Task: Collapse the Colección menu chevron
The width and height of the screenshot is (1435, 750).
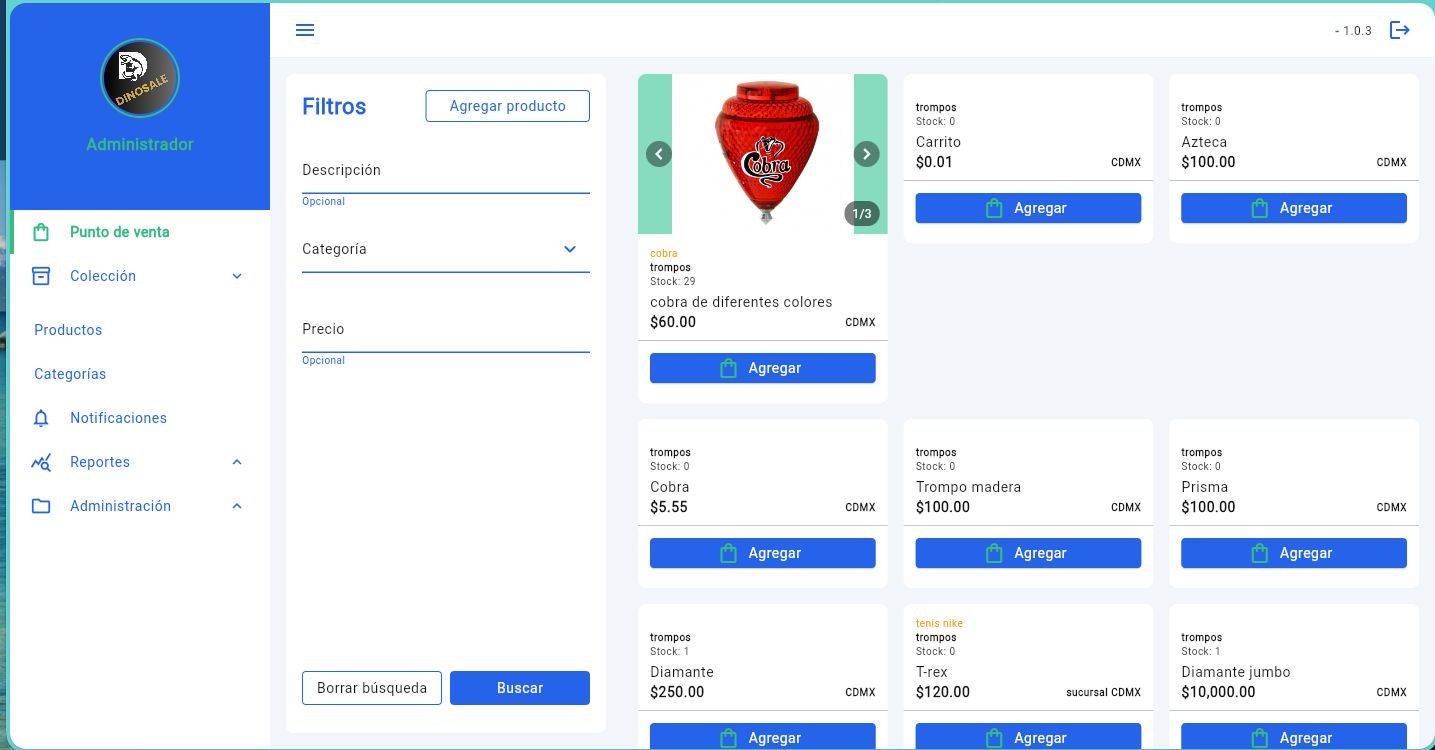Action: (237, 276)
